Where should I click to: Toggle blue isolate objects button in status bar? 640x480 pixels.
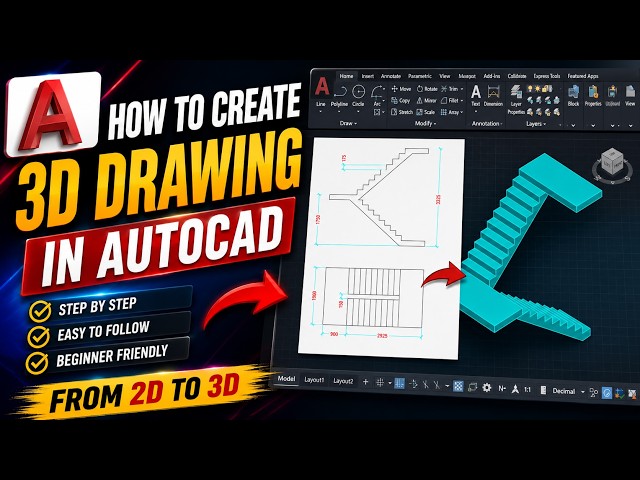pos(607,393)
